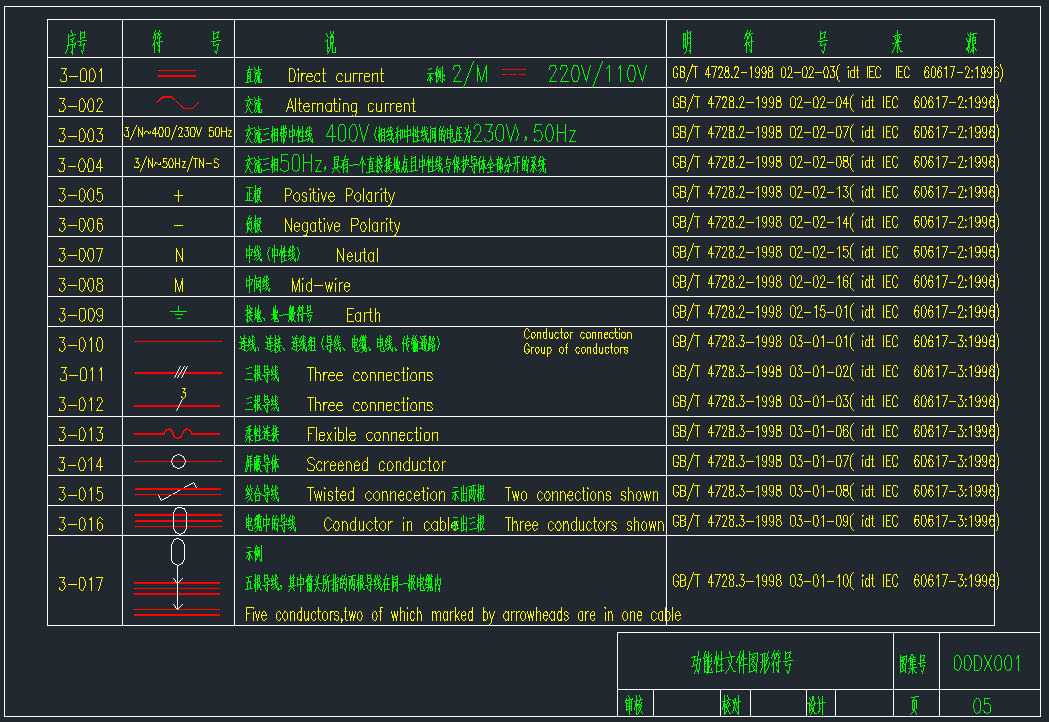This screenshot has height=722, width=1049.
Task: Click the earth ground symbol in row 3-009
Action: tap(179, 313)
